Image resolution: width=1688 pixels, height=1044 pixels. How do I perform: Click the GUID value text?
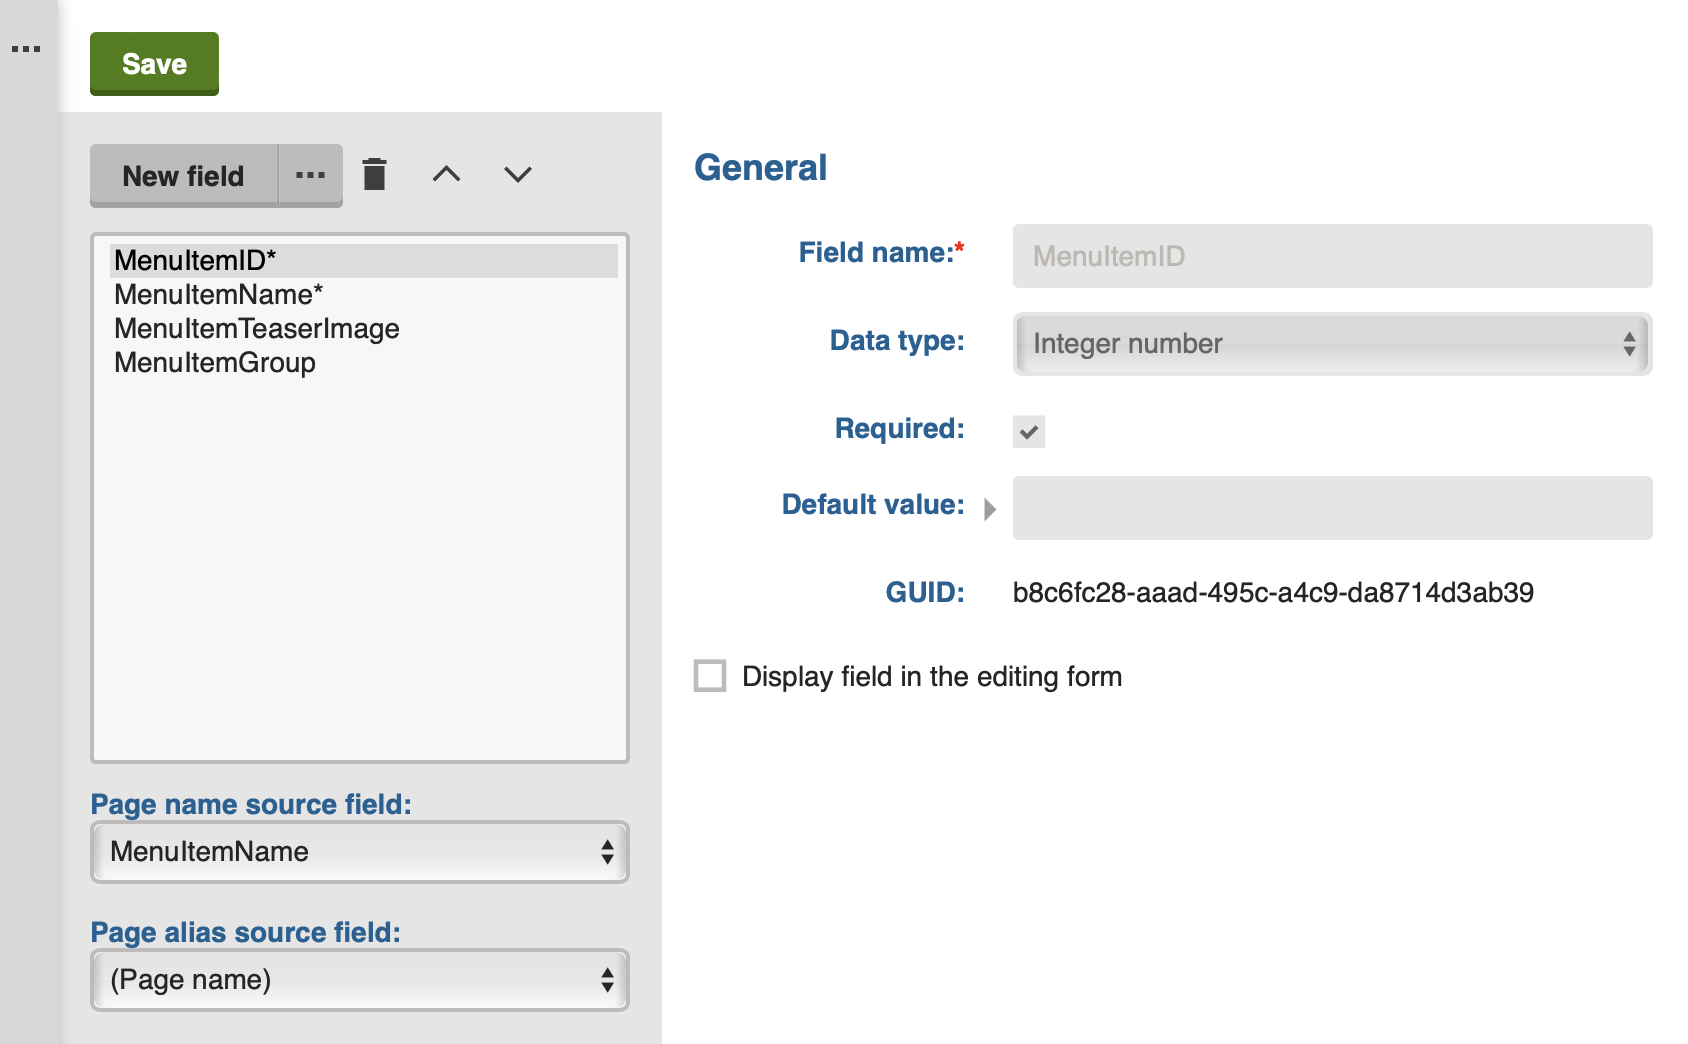pyautogui.click(x=1273, y=592)
